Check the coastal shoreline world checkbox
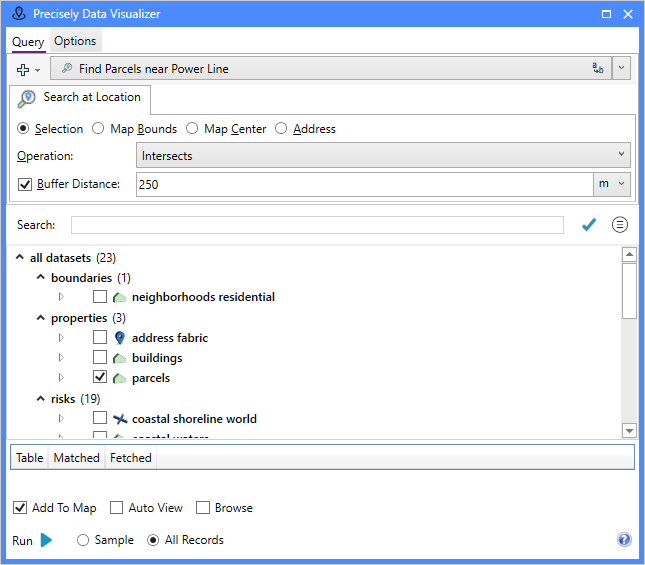The image size is (645, 565). (100, 418)
